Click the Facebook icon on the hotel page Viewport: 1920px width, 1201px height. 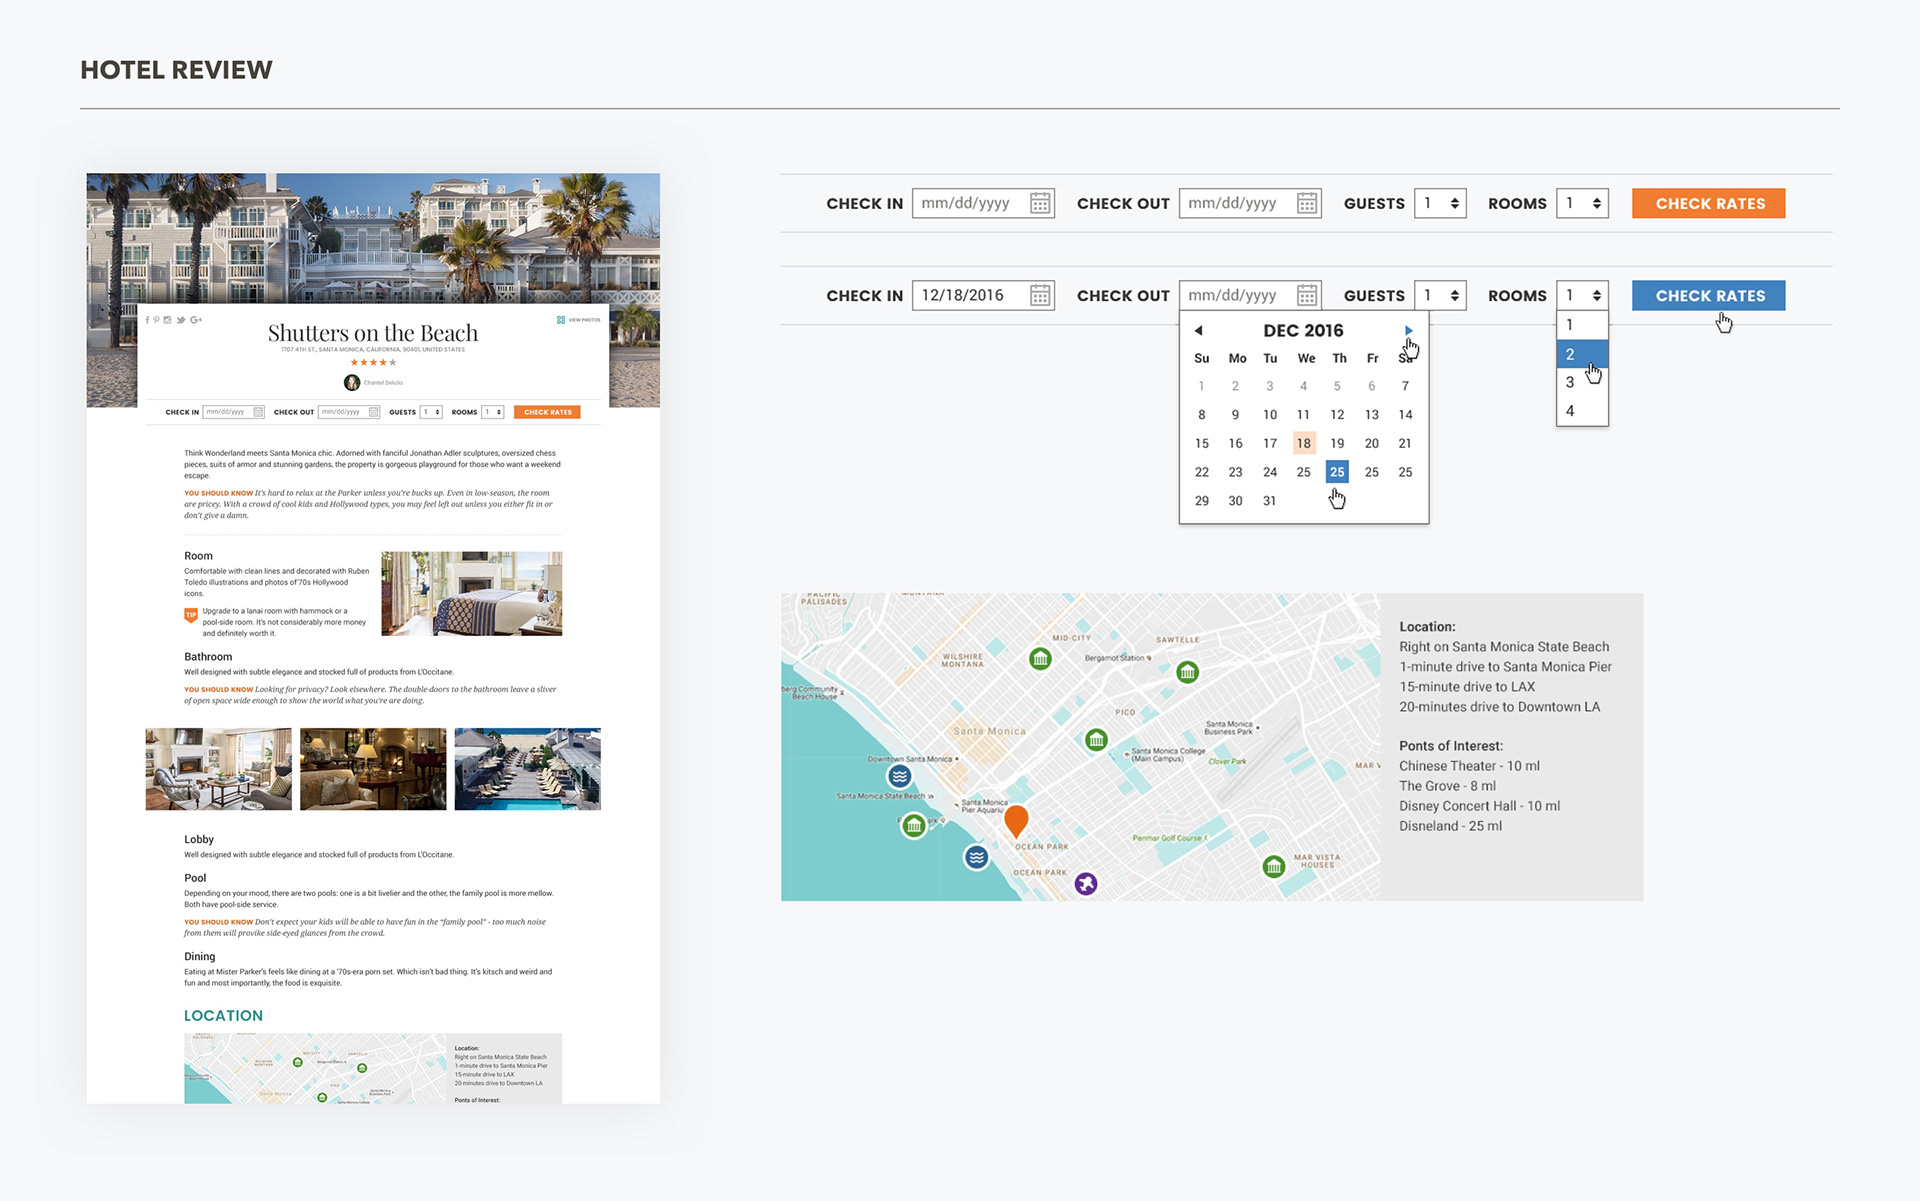coord(147,320)
